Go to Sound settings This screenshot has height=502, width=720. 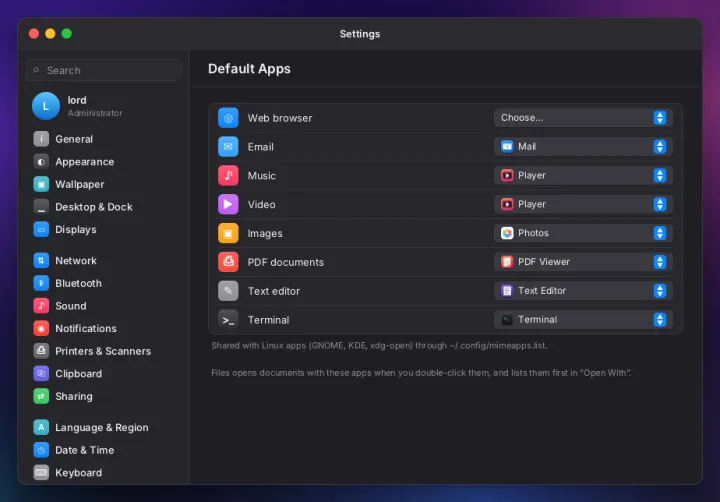pyautogui.click(x=105, y=305)
